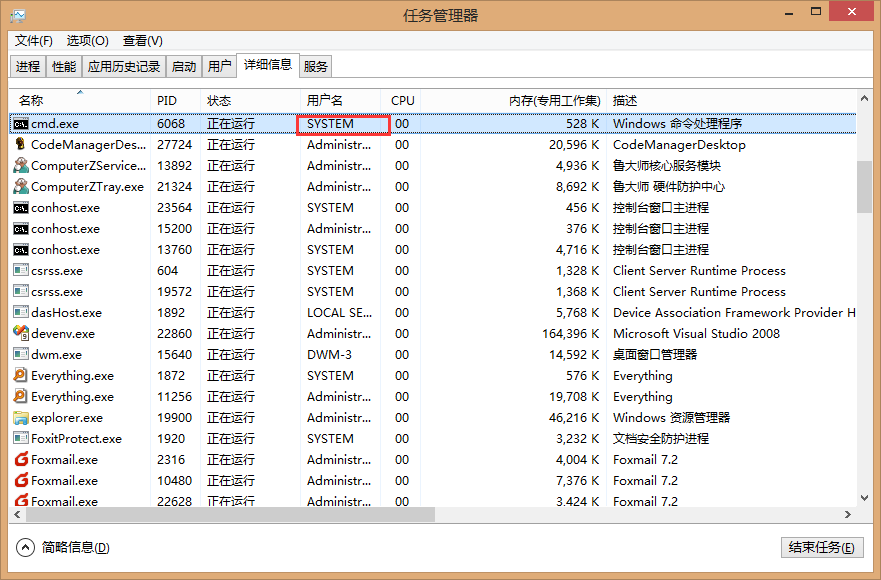Click memory value 46,216 K
This screenshot has width=881, height=580.
(x=574, y=418)
